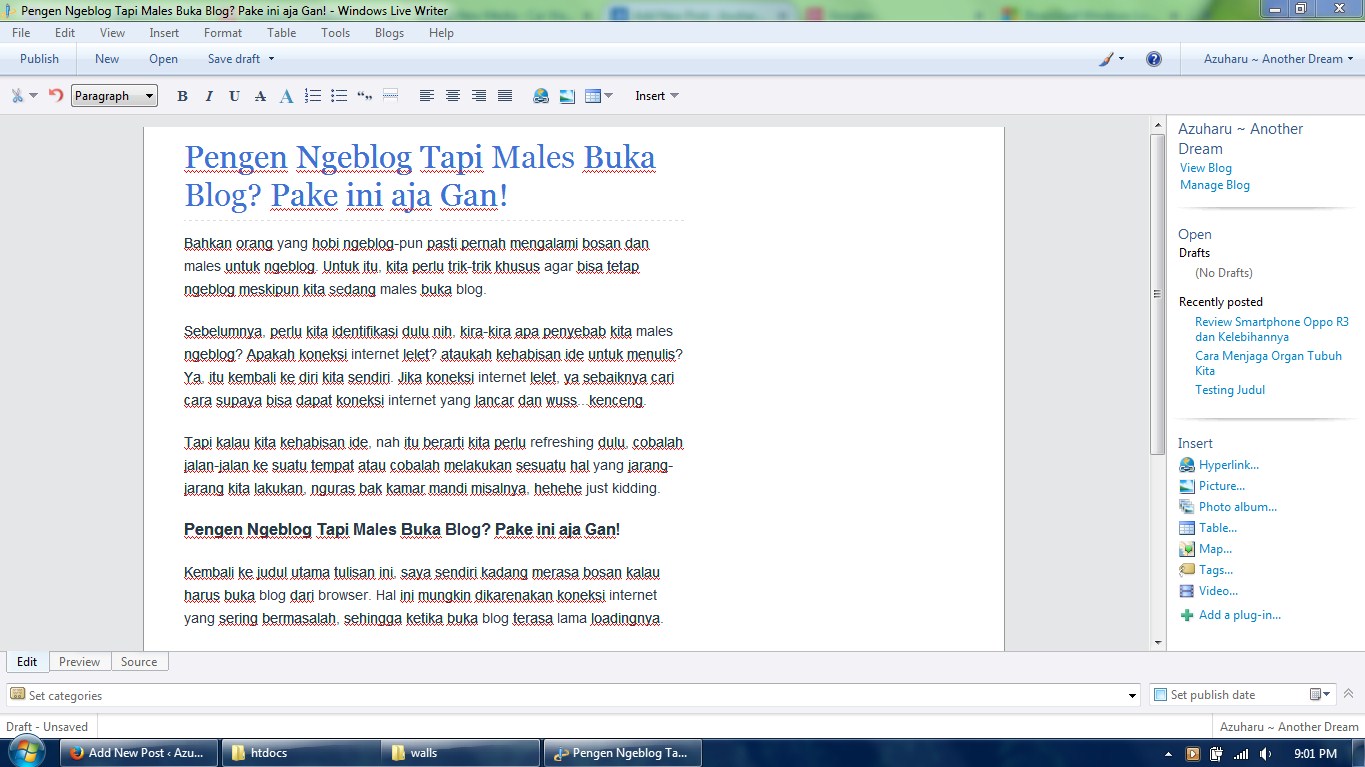This screenshot has height=767, width=1365.
Task: Open the Manage Blog link
Action: (1214, 185)
